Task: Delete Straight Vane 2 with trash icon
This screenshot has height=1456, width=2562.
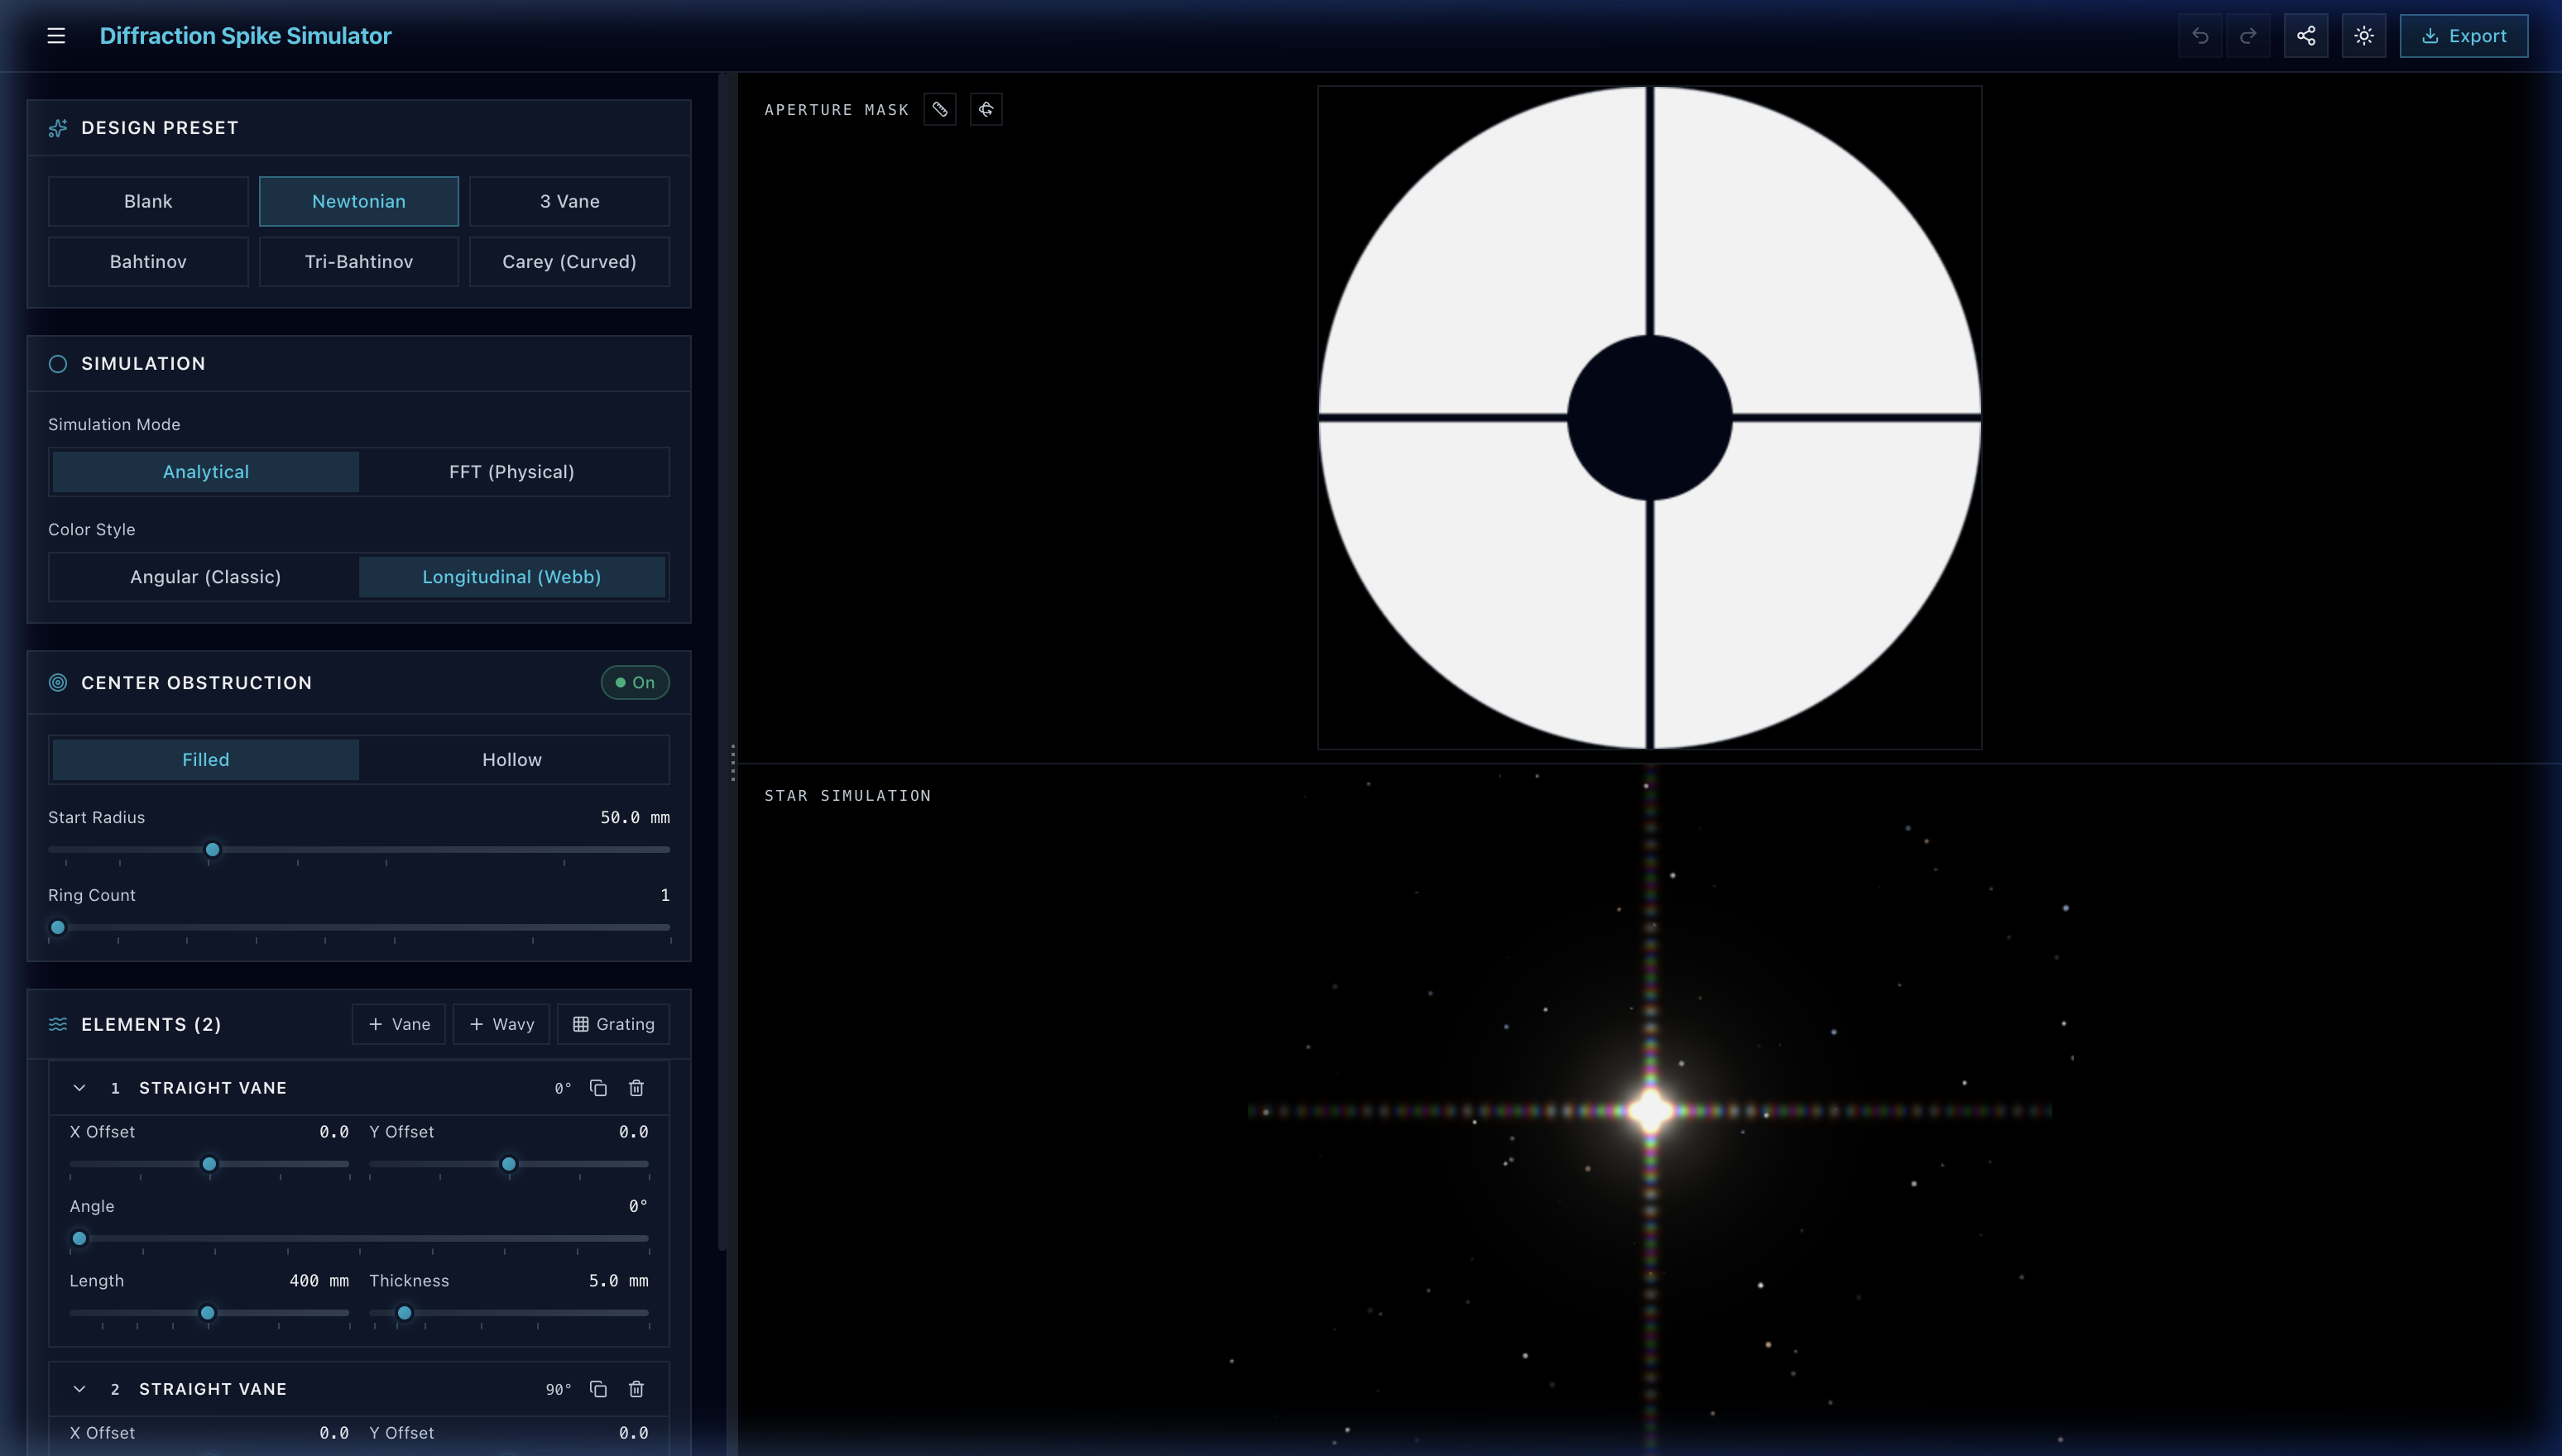Action: [x=637, y=1389]
